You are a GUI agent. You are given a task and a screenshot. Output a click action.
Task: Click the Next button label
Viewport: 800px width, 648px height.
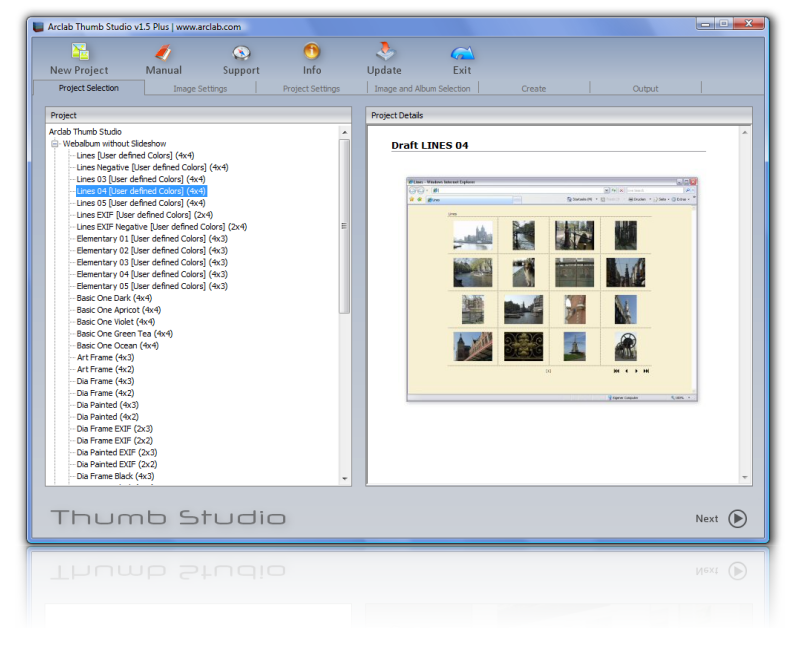(707, 519)
